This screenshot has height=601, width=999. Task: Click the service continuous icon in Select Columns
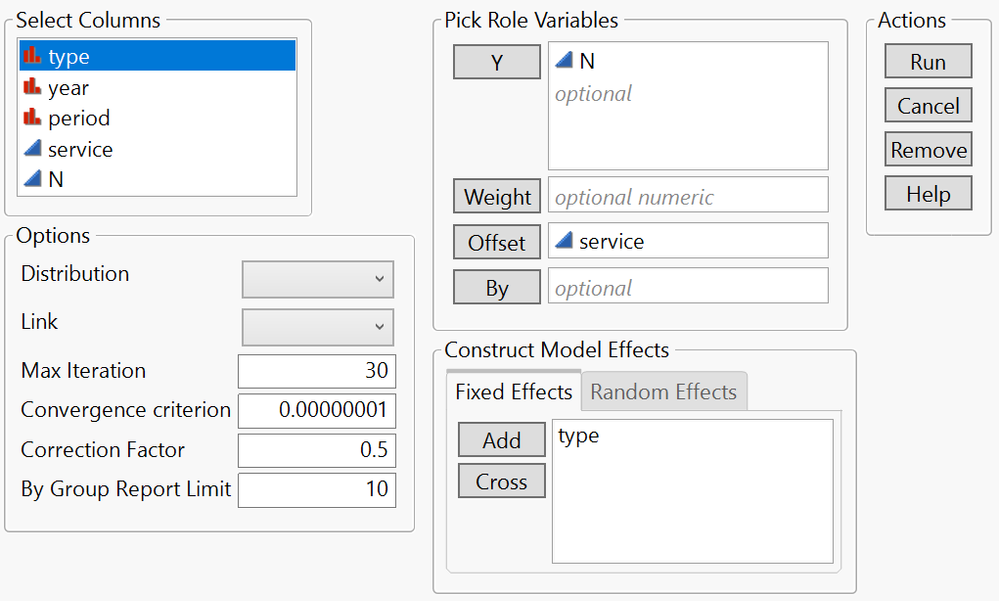coord(32,148)
